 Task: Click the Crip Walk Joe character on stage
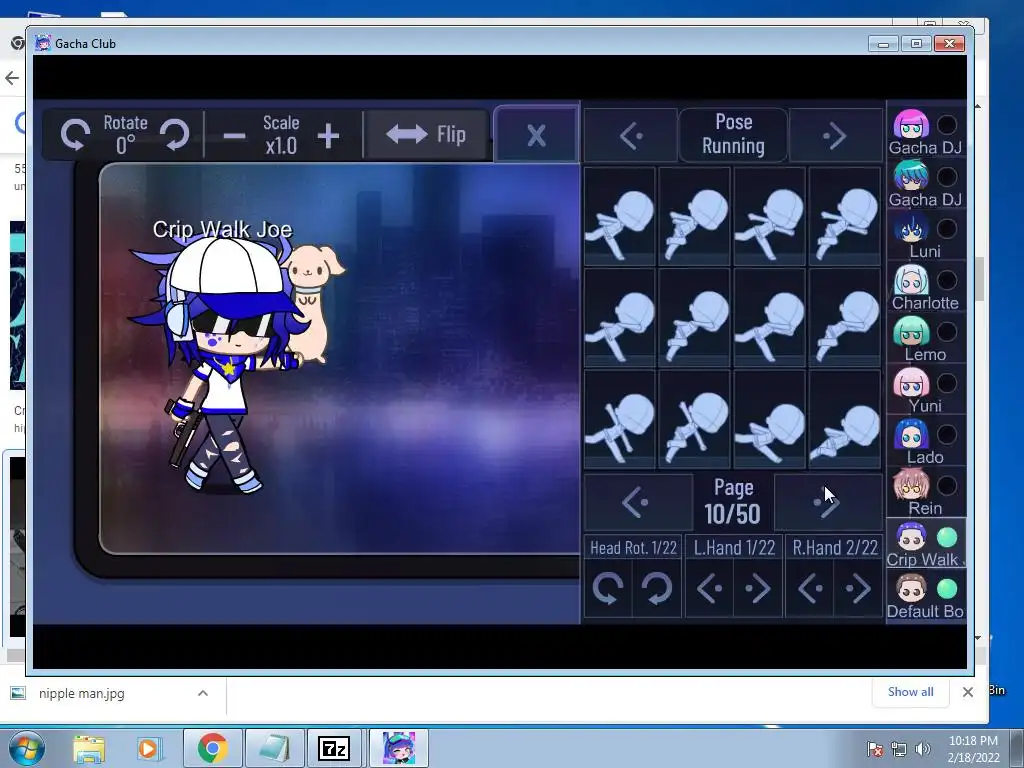[x=222, y=366]
